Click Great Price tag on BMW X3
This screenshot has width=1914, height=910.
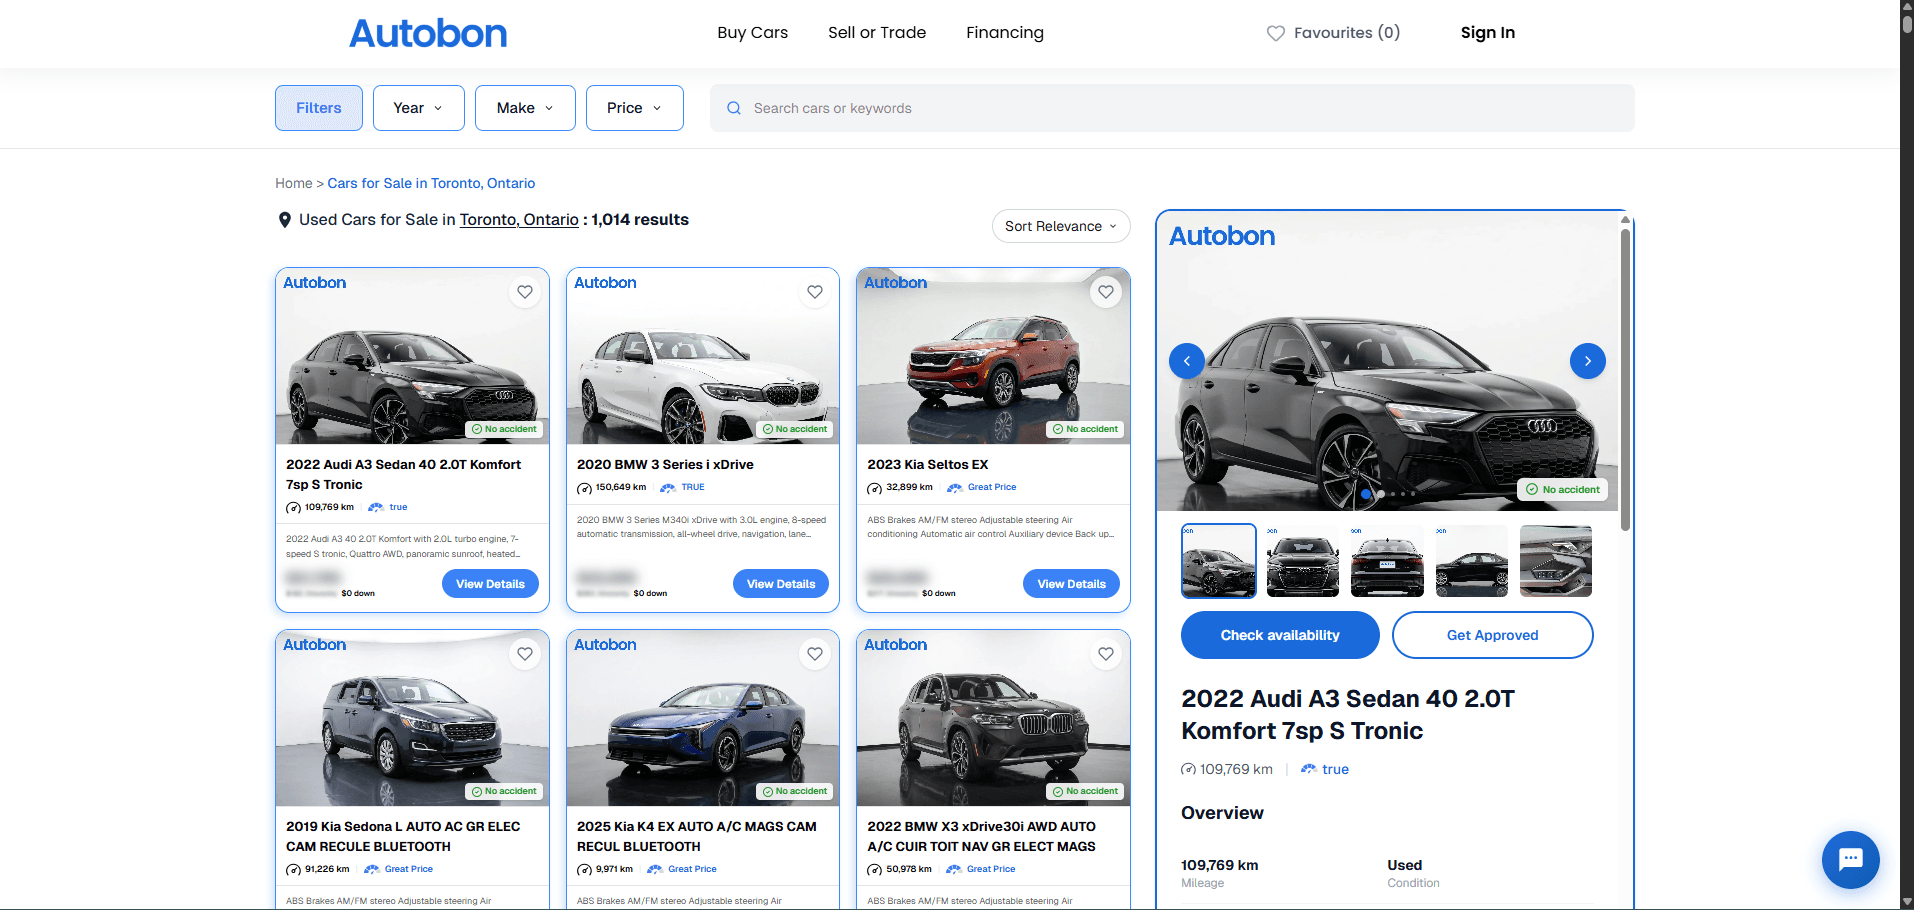click(981, 869)
